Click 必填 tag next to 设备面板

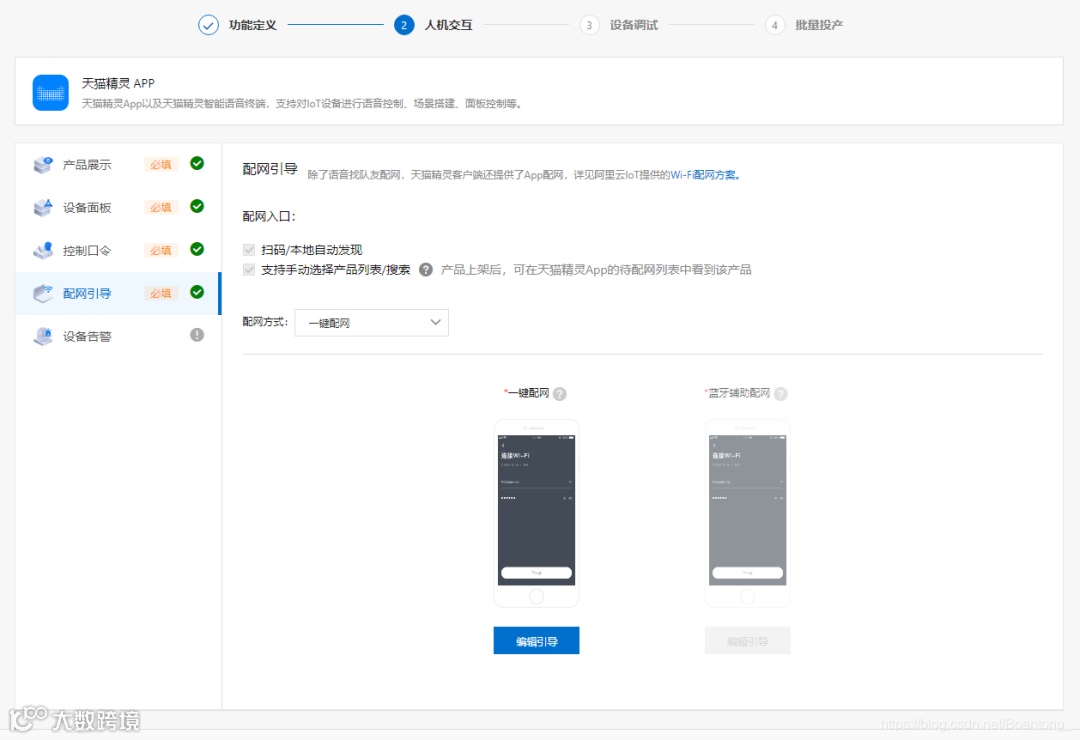(160, 207)
